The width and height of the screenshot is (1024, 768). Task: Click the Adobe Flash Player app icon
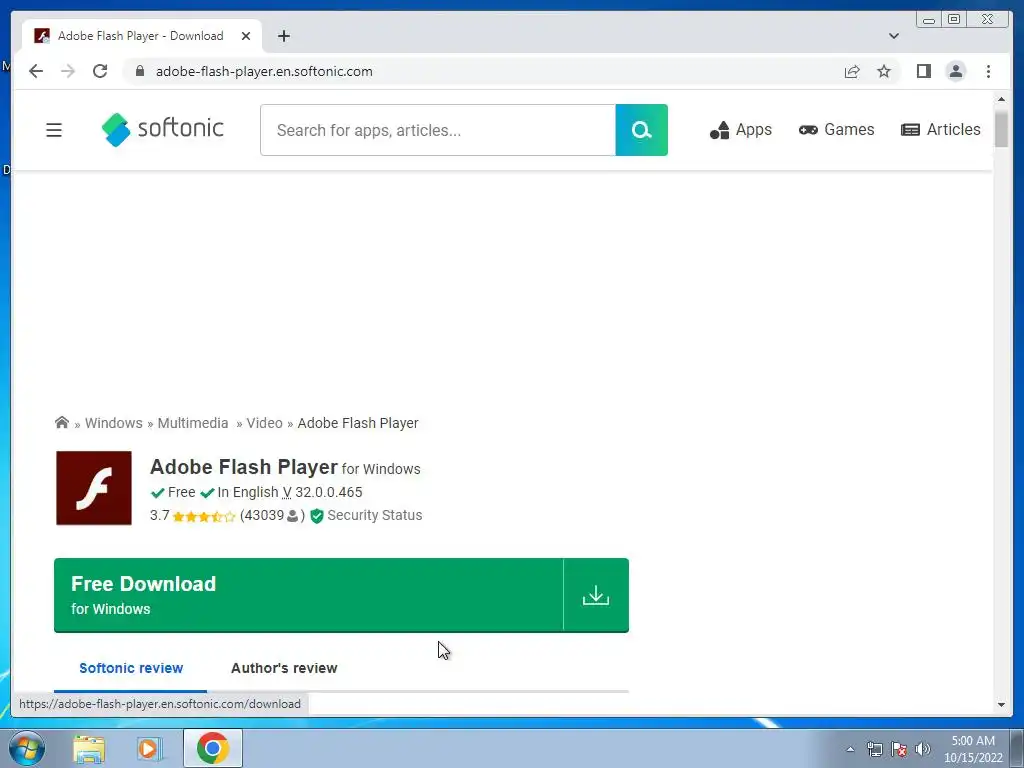click(94, 488)
